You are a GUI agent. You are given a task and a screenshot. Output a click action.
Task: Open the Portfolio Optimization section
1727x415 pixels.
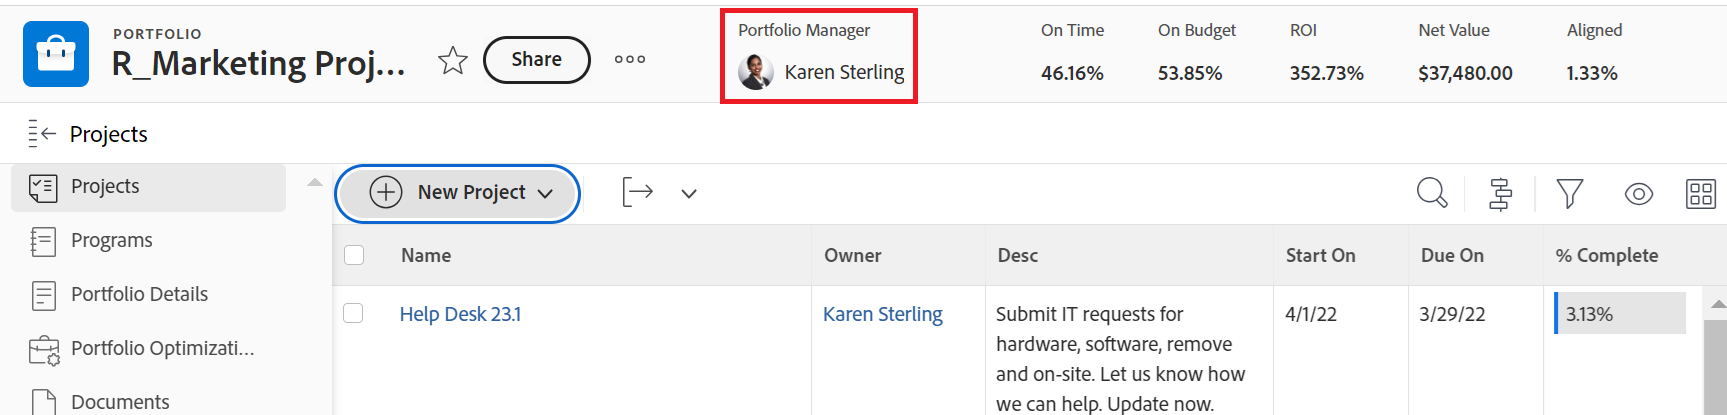(162, 348)
